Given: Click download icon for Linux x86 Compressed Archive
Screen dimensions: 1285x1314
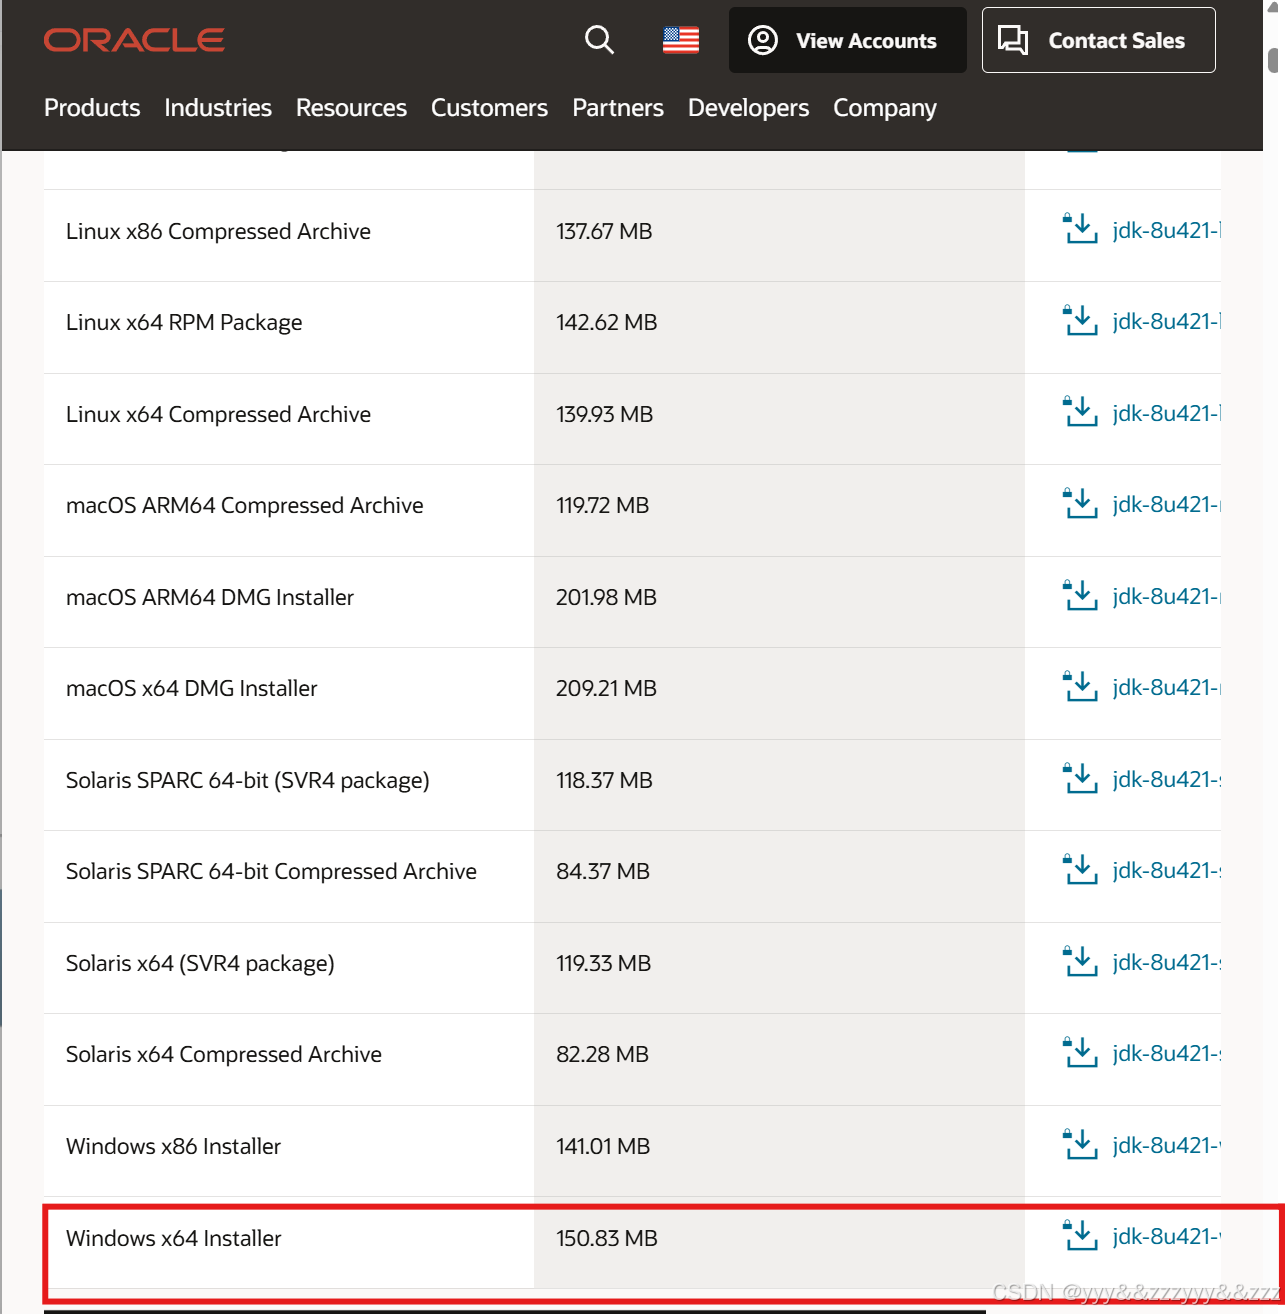Looking at the screenshot, I should pos(1080,229).
